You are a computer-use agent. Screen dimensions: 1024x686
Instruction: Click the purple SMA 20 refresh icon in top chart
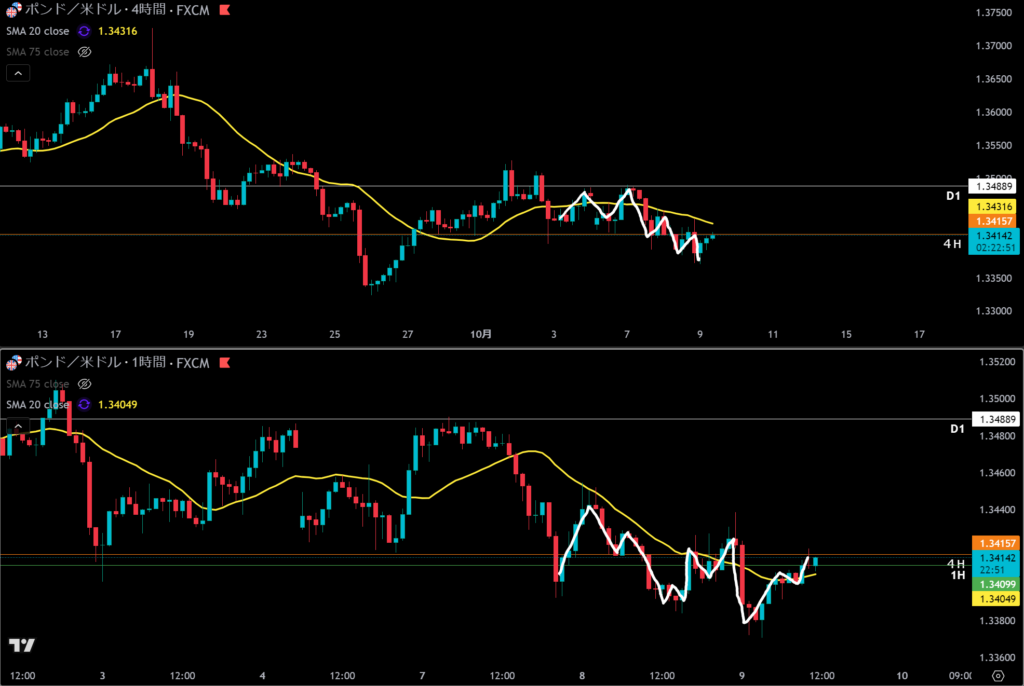(85, 31)
